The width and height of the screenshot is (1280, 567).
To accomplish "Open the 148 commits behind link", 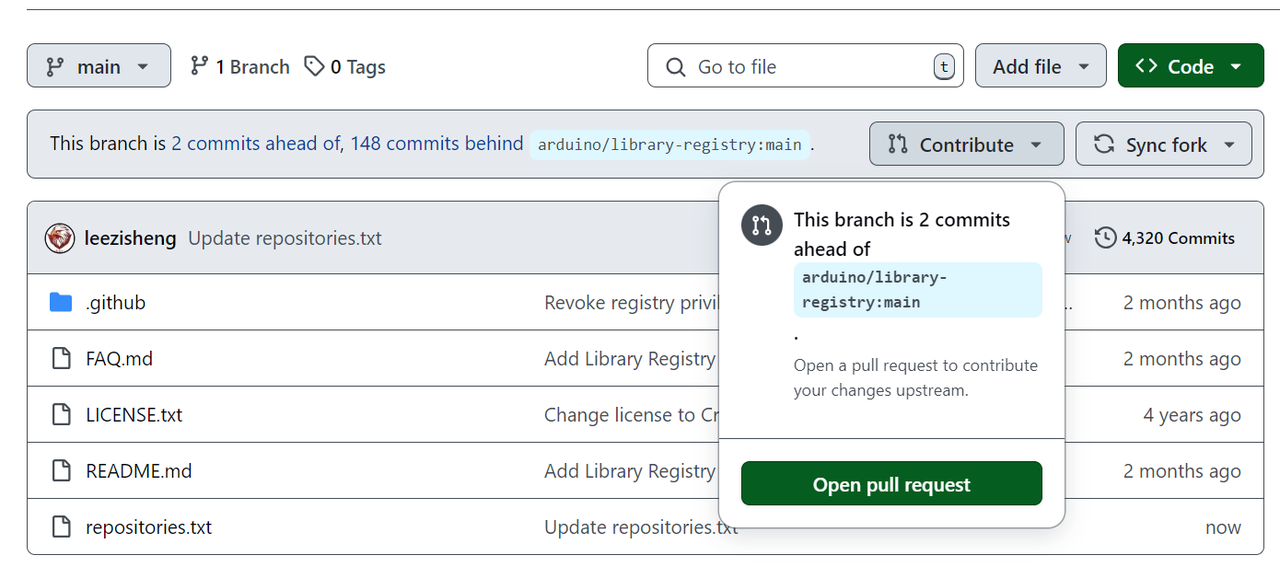I will [436, 143].
